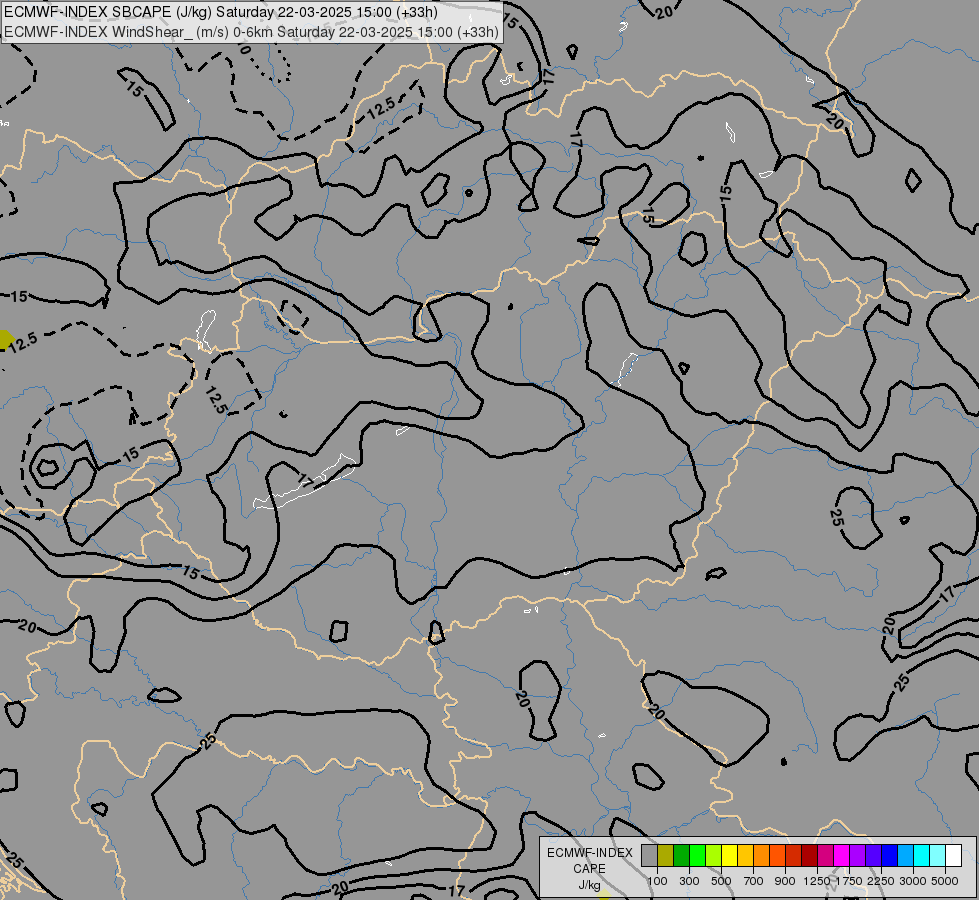
Task: Click the 1750 legend value label
Action: [x=849, y=881]
